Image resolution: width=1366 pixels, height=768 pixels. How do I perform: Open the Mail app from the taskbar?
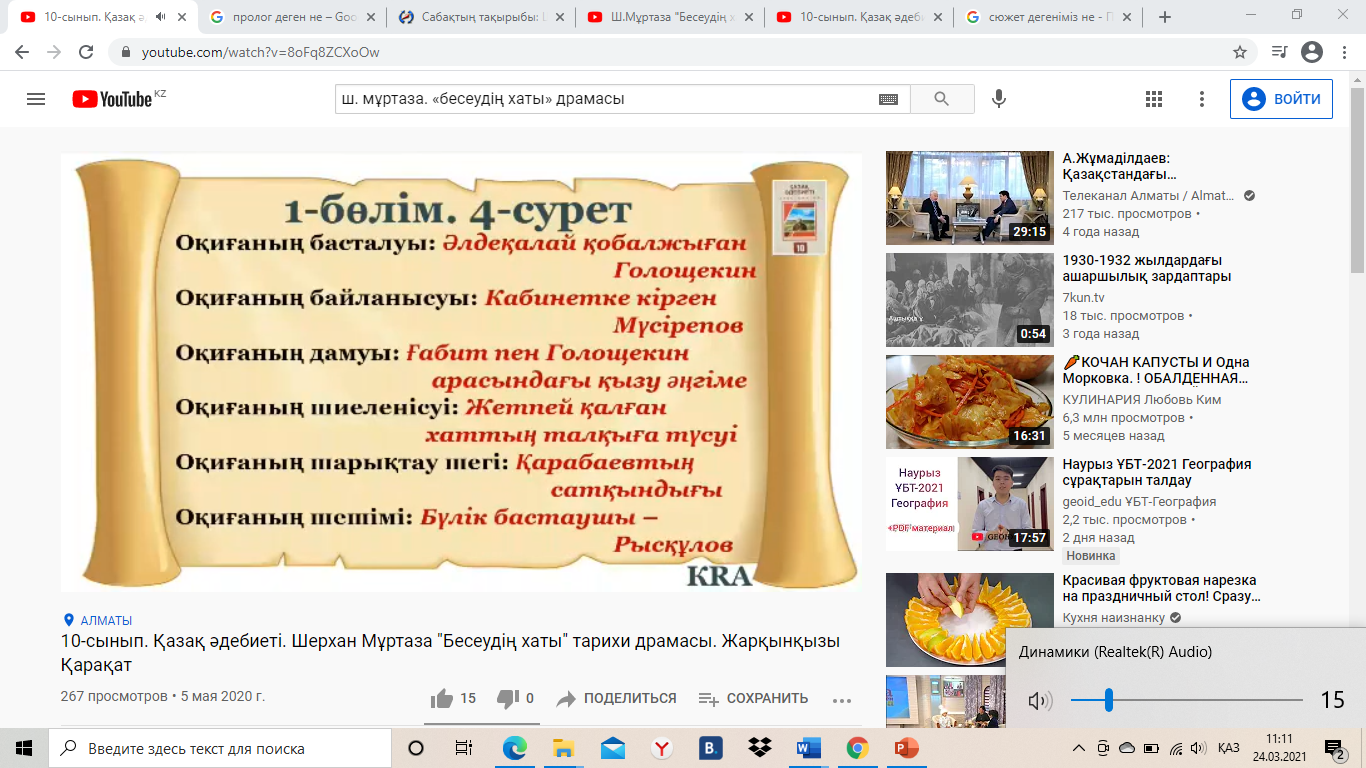point(612,748)
